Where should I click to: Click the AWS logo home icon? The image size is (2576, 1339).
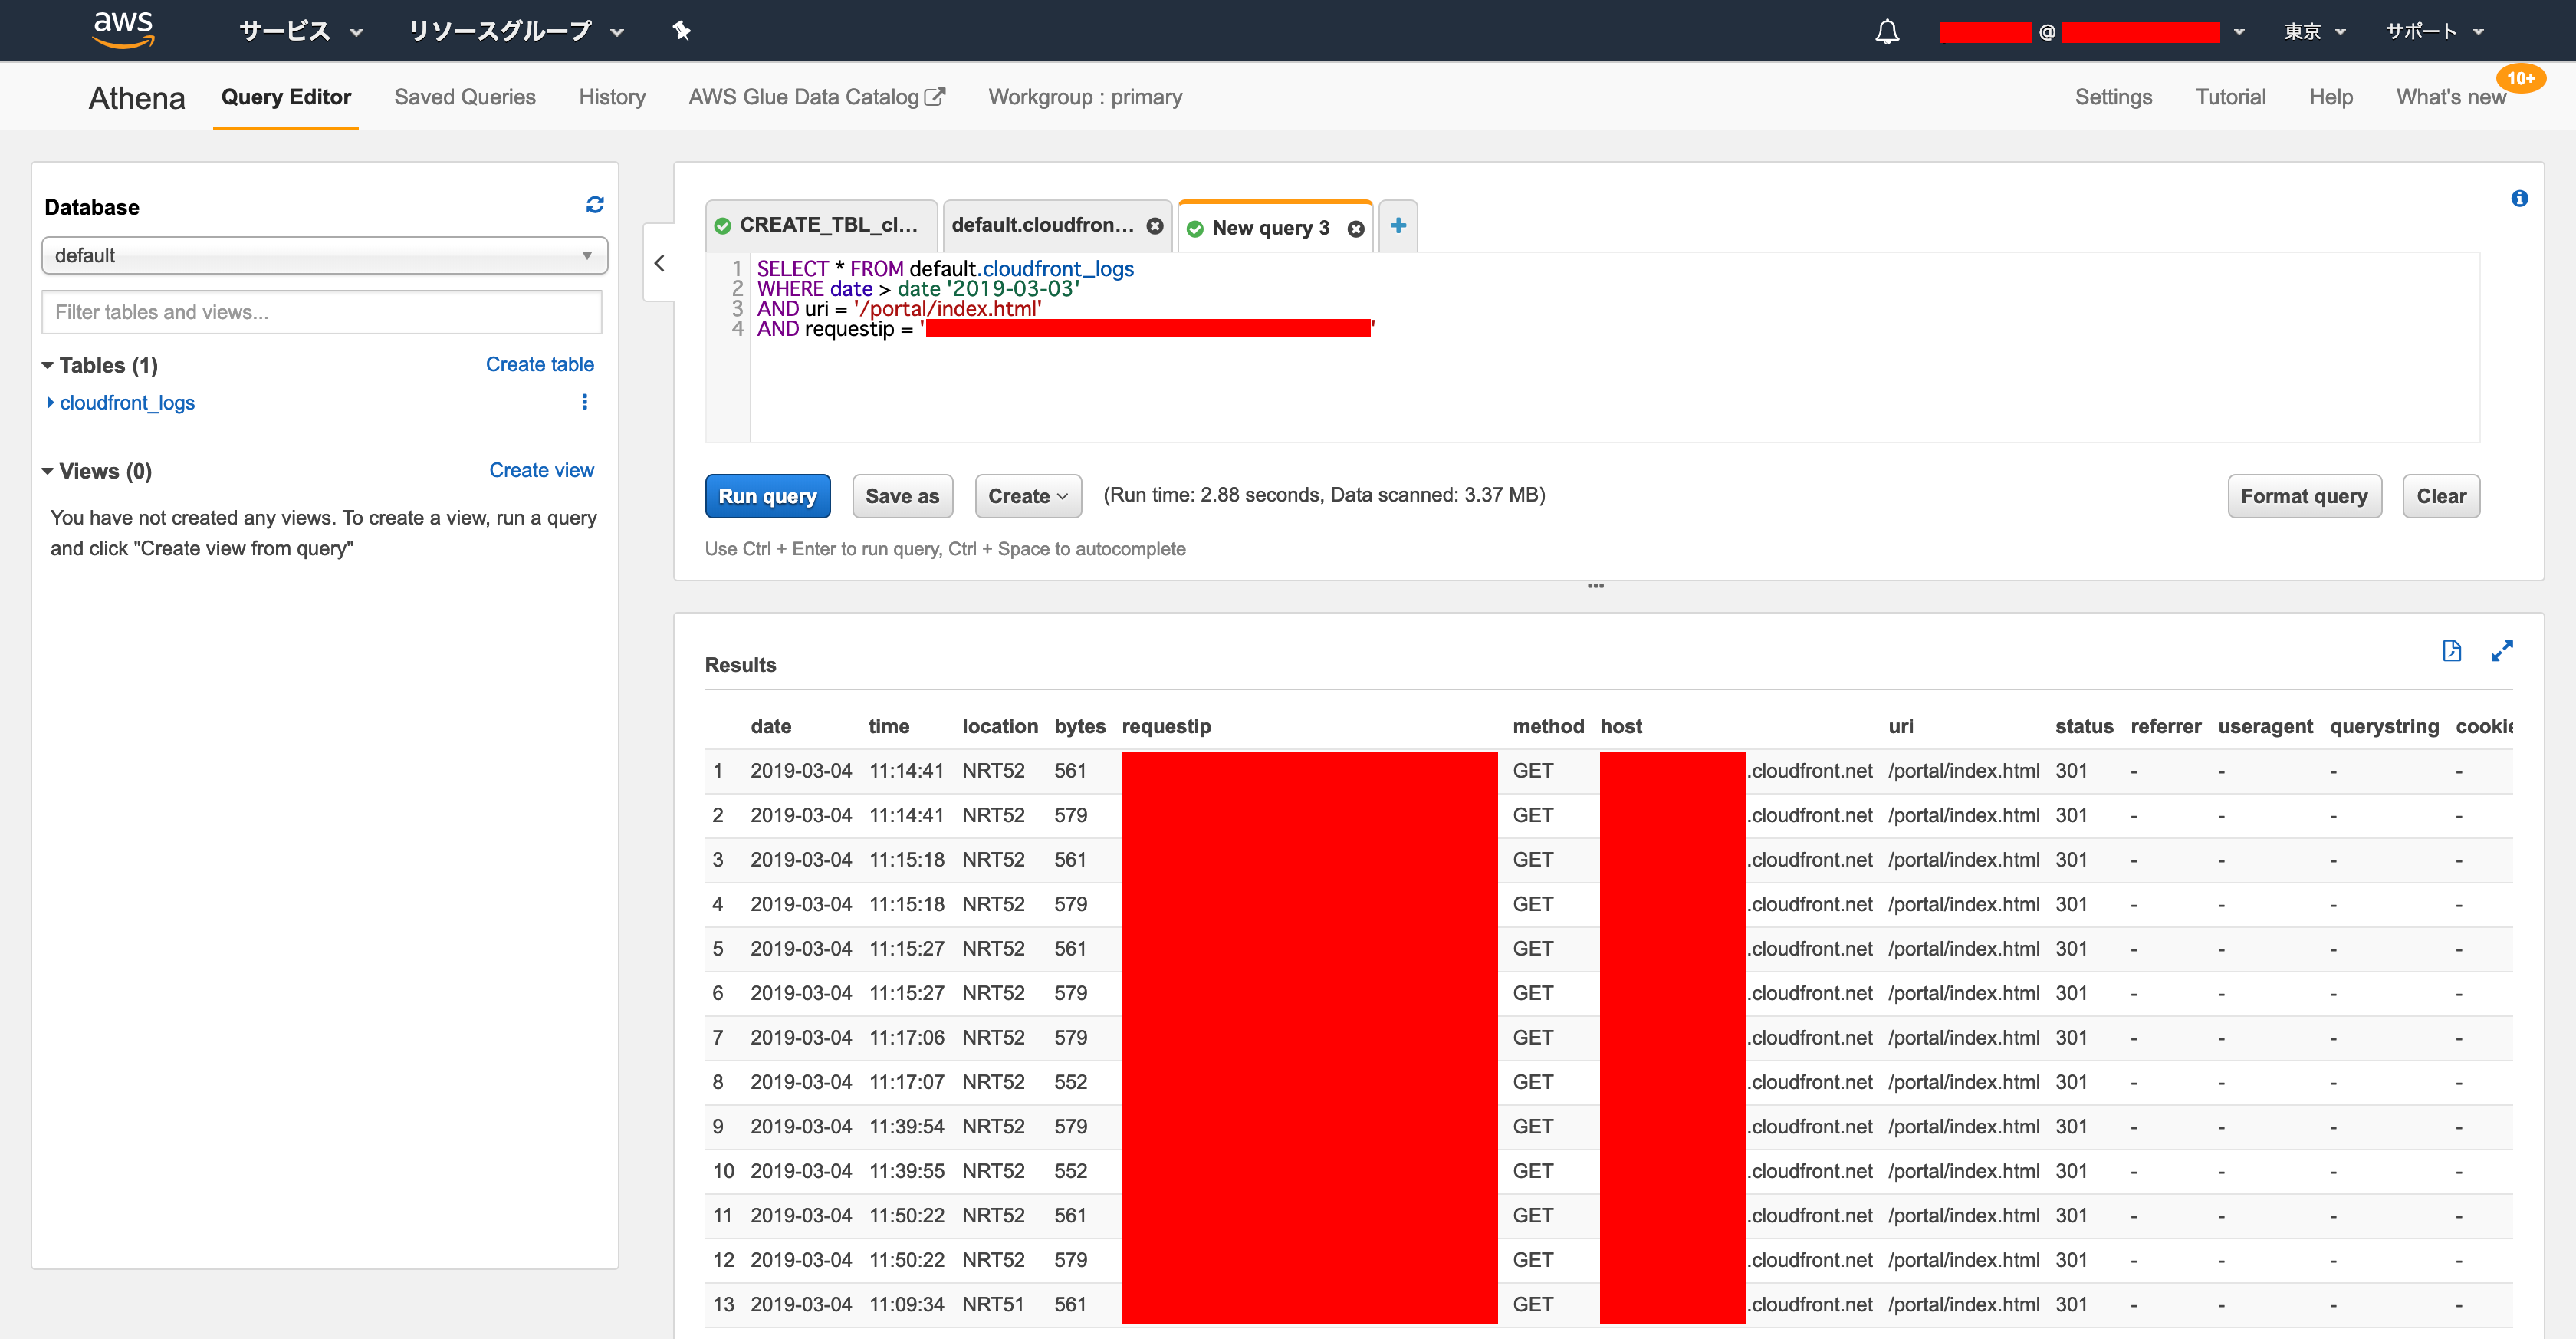point(123,29)
